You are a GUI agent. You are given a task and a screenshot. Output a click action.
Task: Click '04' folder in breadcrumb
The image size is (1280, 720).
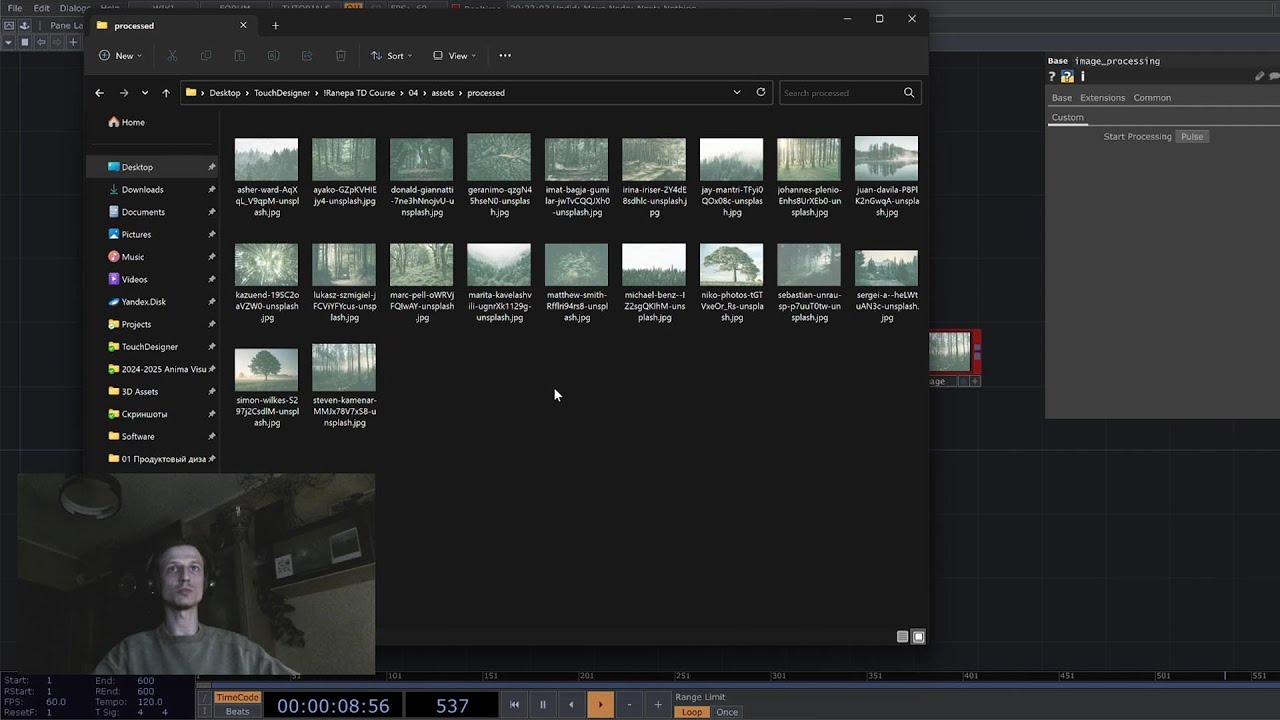click(x=413, y=93)
